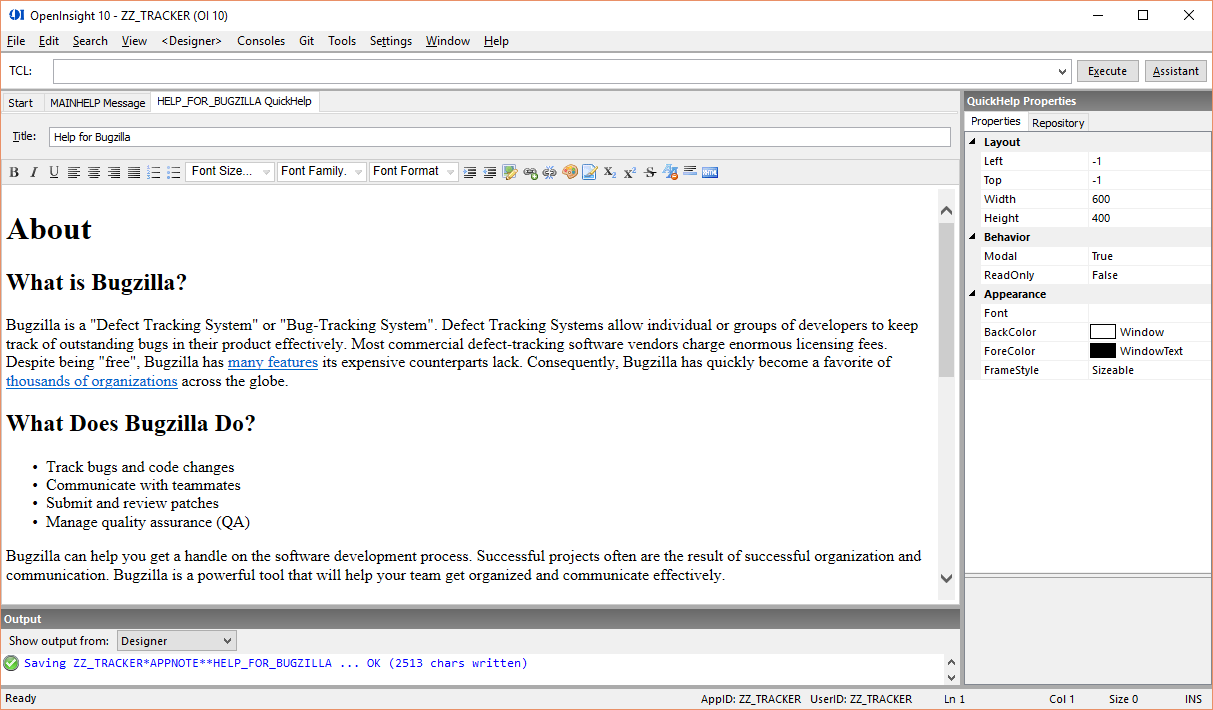
Task: Open the Tools menu
Action: tap(342, 41)
